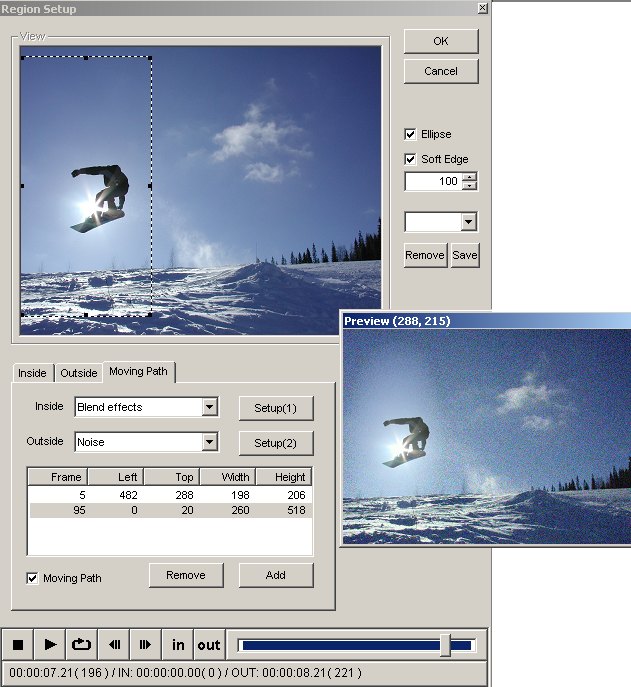
Task: Toggle loop playback icon
Action: 82,645
